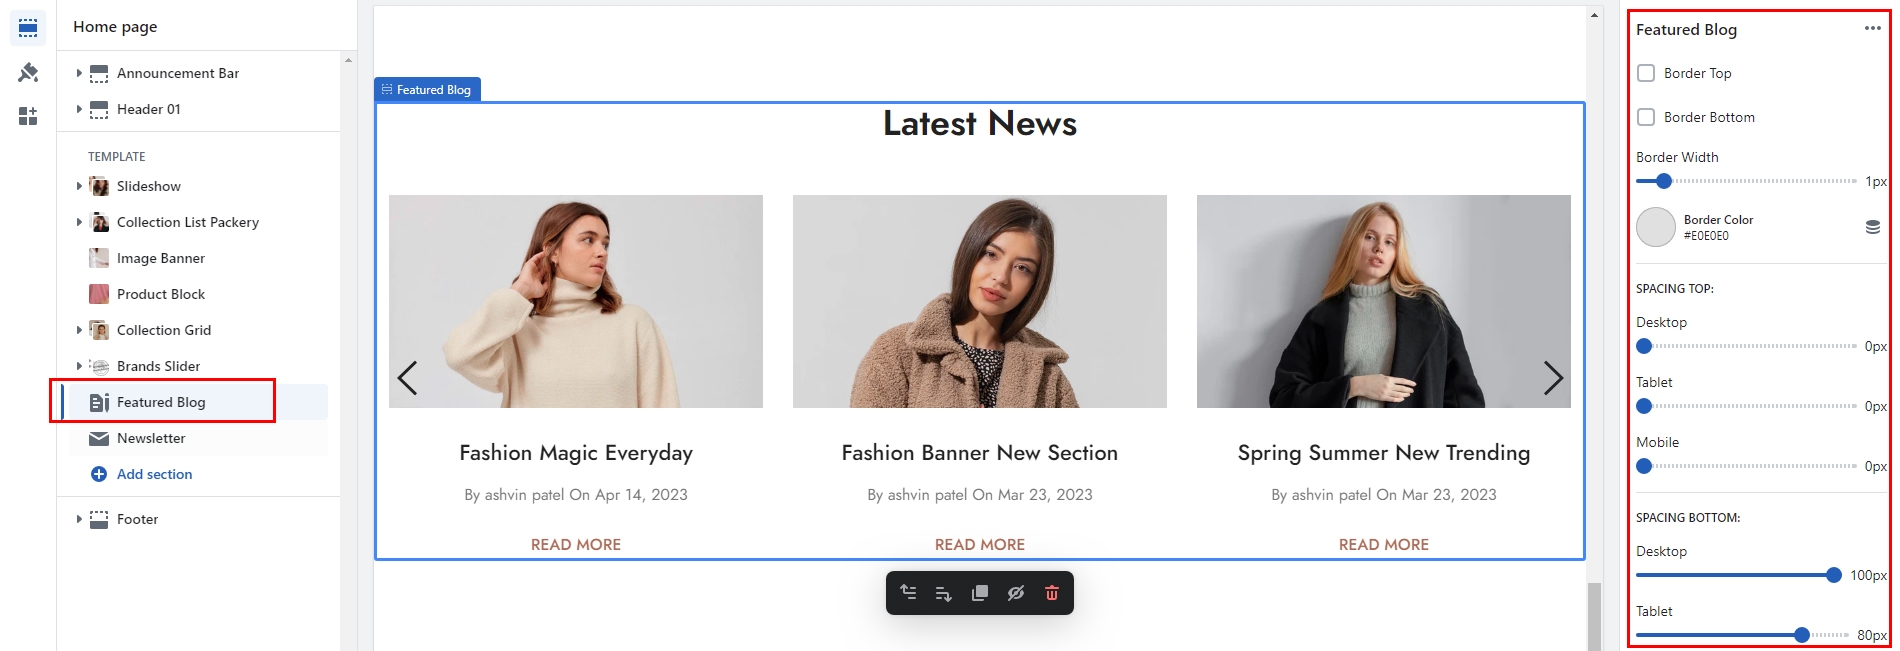The width and height of the screenshot is (1900, 651).
Task: Open Theme settings paintbrush icon
Action: [x=28, y=72]
